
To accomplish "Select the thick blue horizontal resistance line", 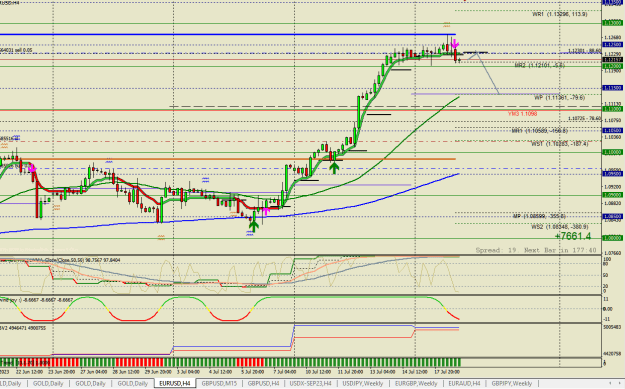I will coord(227,35).
